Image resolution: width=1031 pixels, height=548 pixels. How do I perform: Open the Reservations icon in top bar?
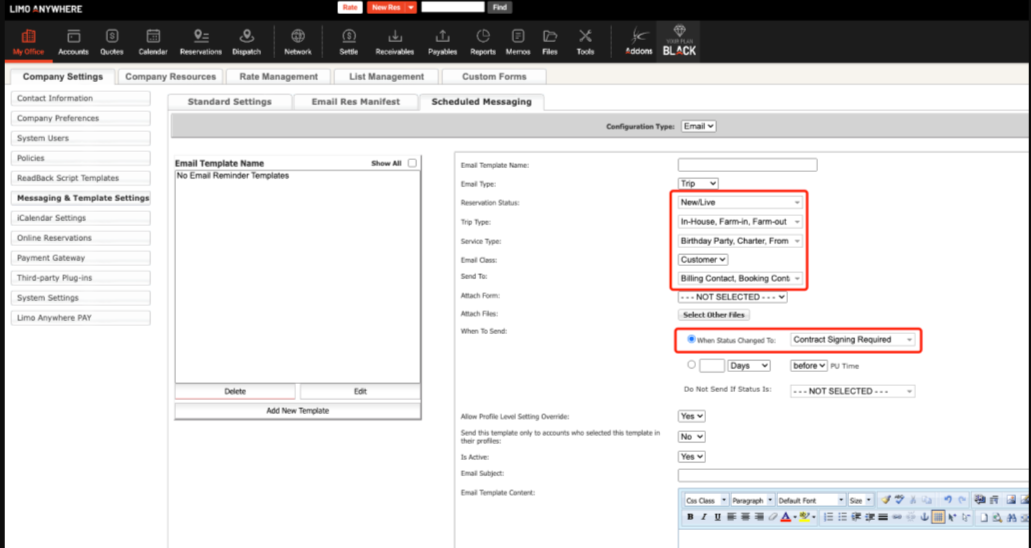[x=201, y=41]
